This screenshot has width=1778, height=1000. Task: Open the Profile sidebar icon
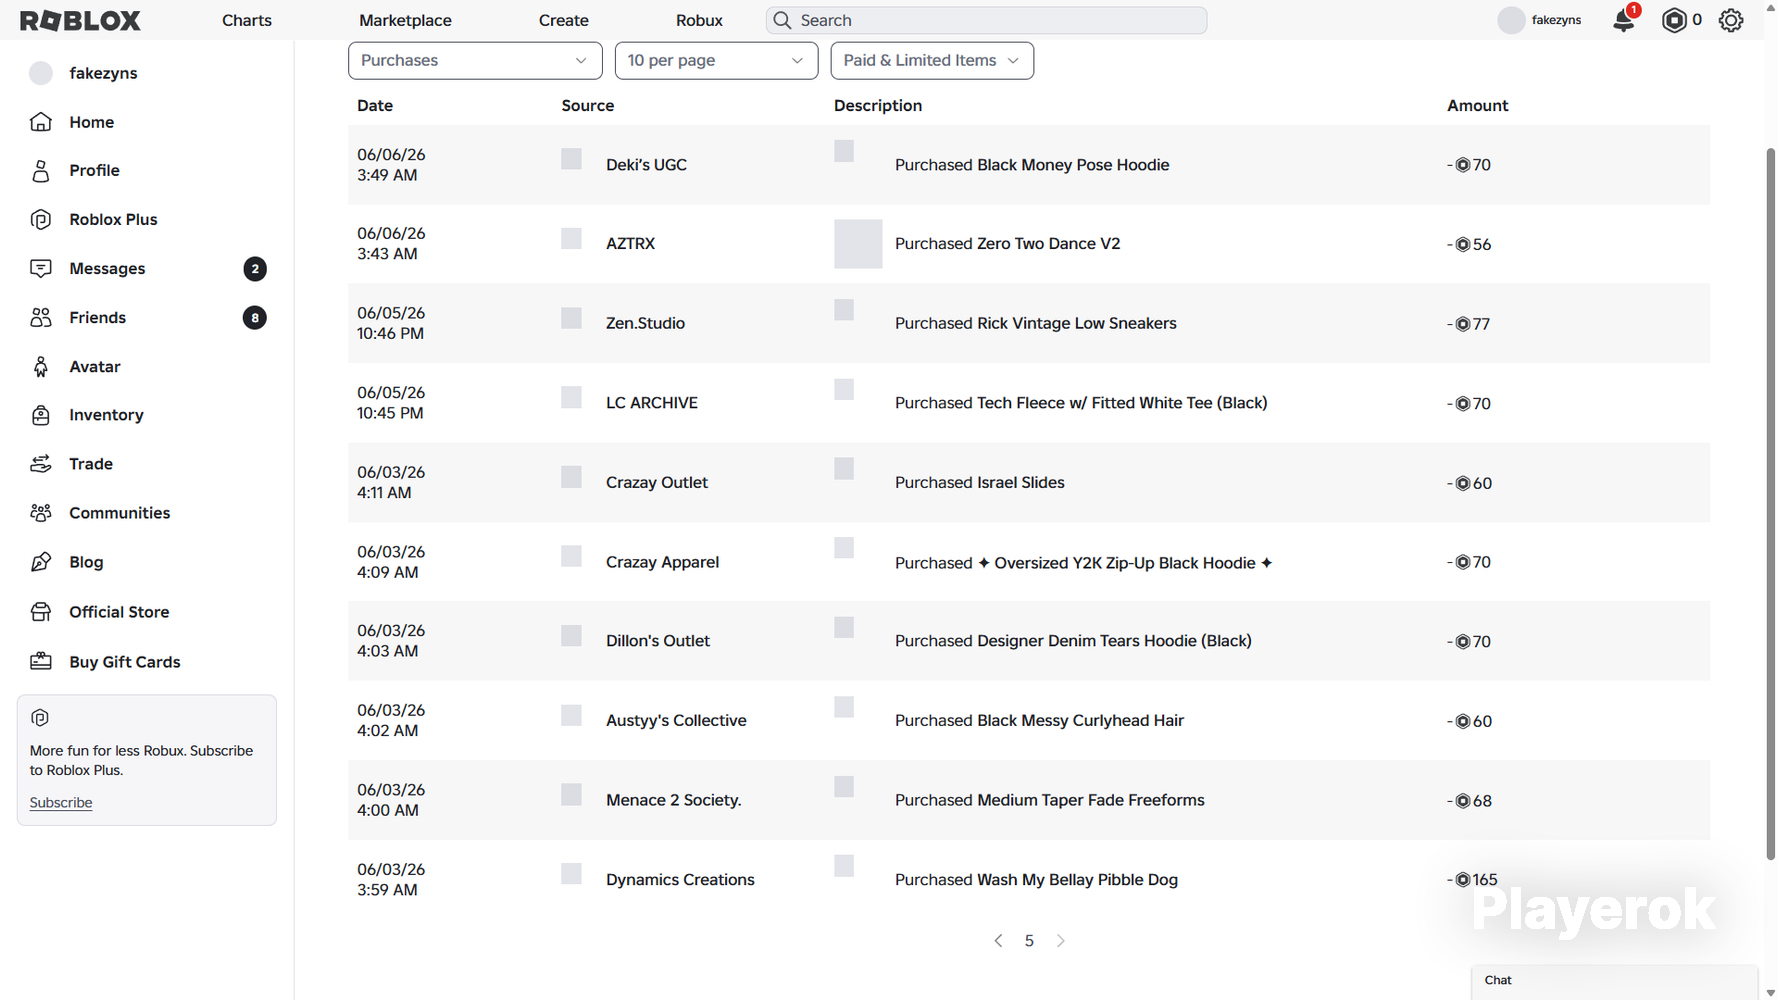41,171
